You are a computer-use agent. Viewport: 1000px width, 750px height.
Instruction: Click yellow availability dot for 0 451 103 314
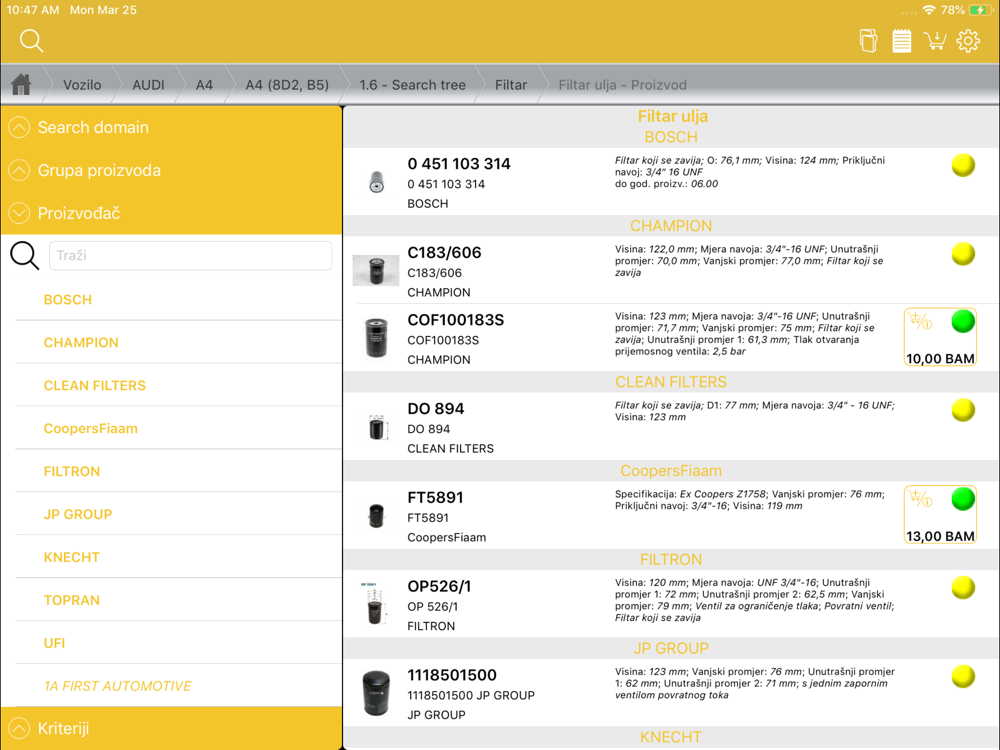click(963, 165)
